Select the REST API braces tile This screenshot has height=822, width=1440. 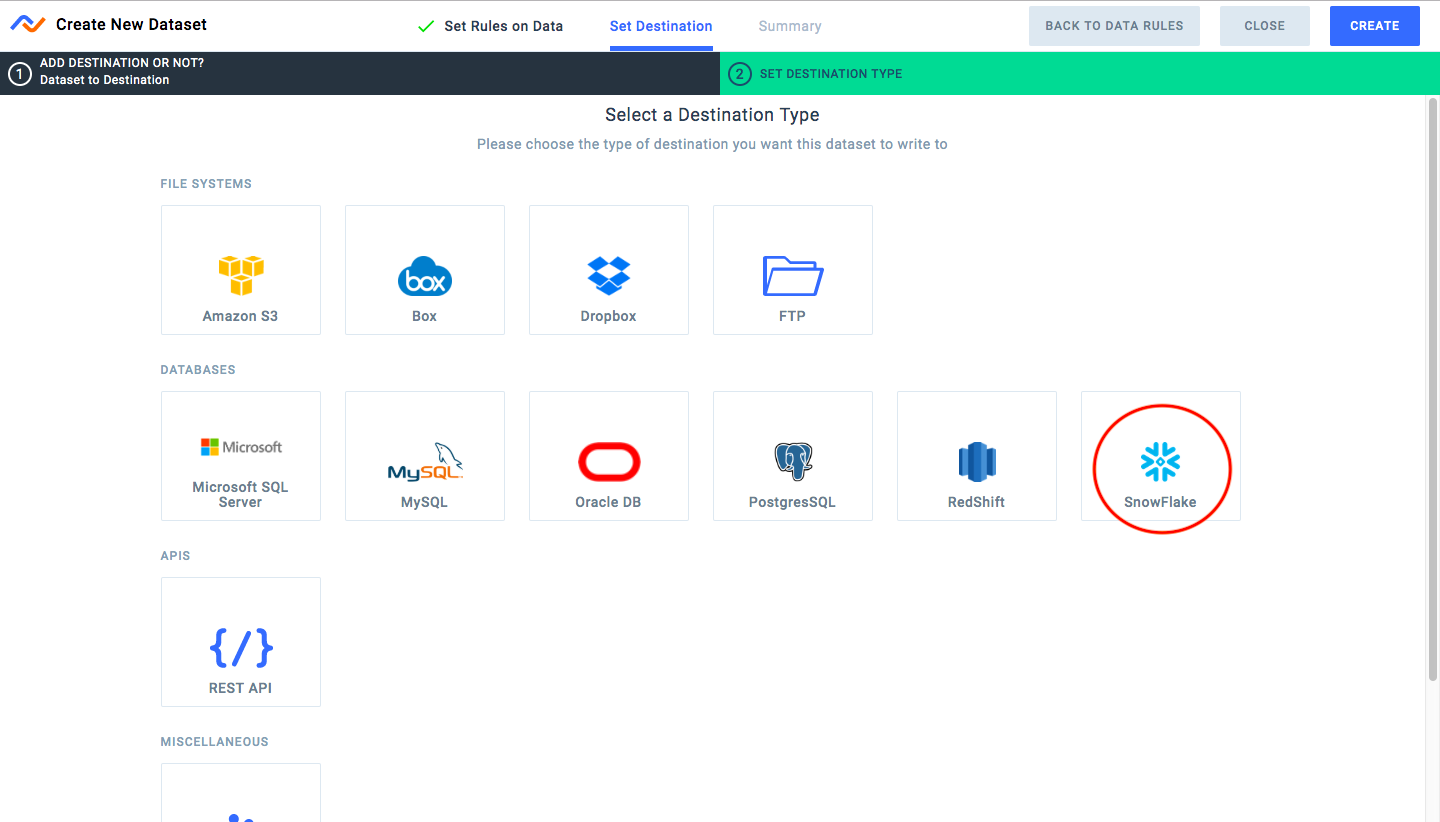tap(241, 642)
